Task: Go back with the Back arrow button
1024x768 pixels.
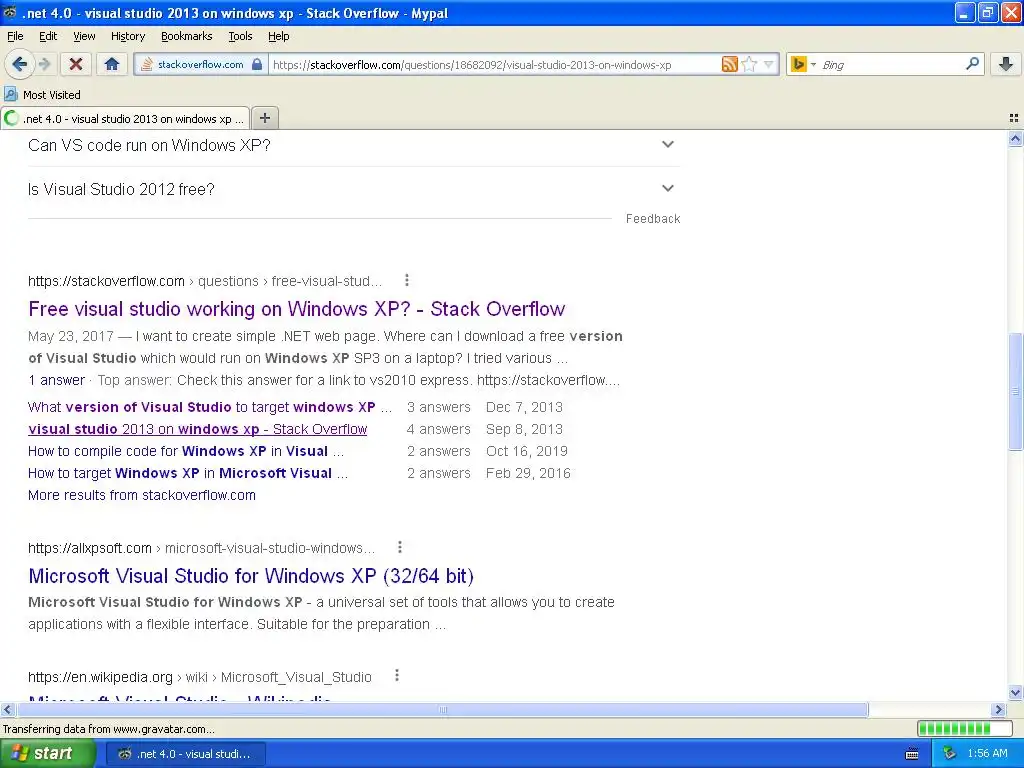Action: (20, 64)
